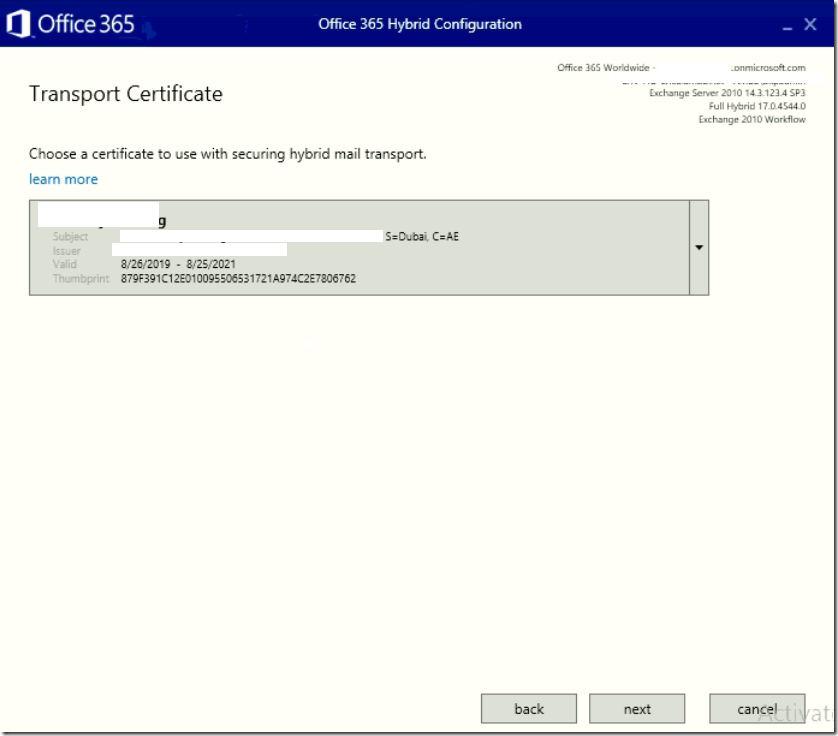Click the Transport Certificate heading
838x736 pixels.
point(126,94)
